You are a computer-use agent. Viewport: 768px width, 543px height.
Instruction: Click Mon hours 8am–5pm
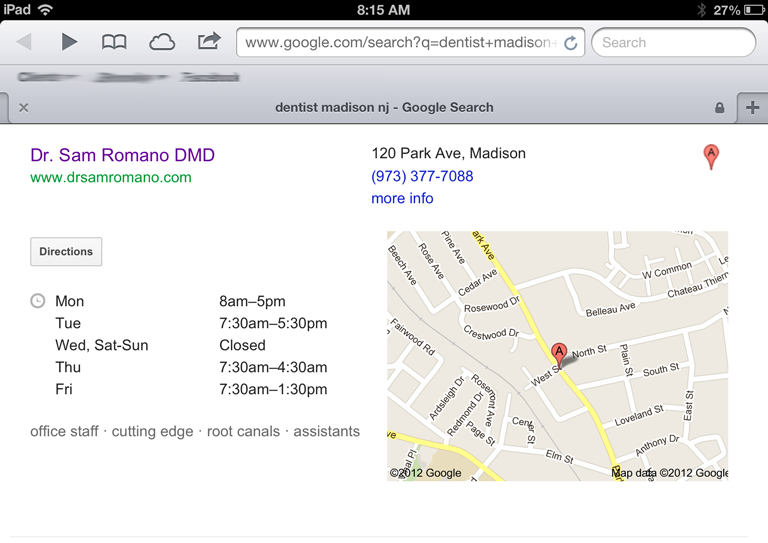click(x=252, y=301)
